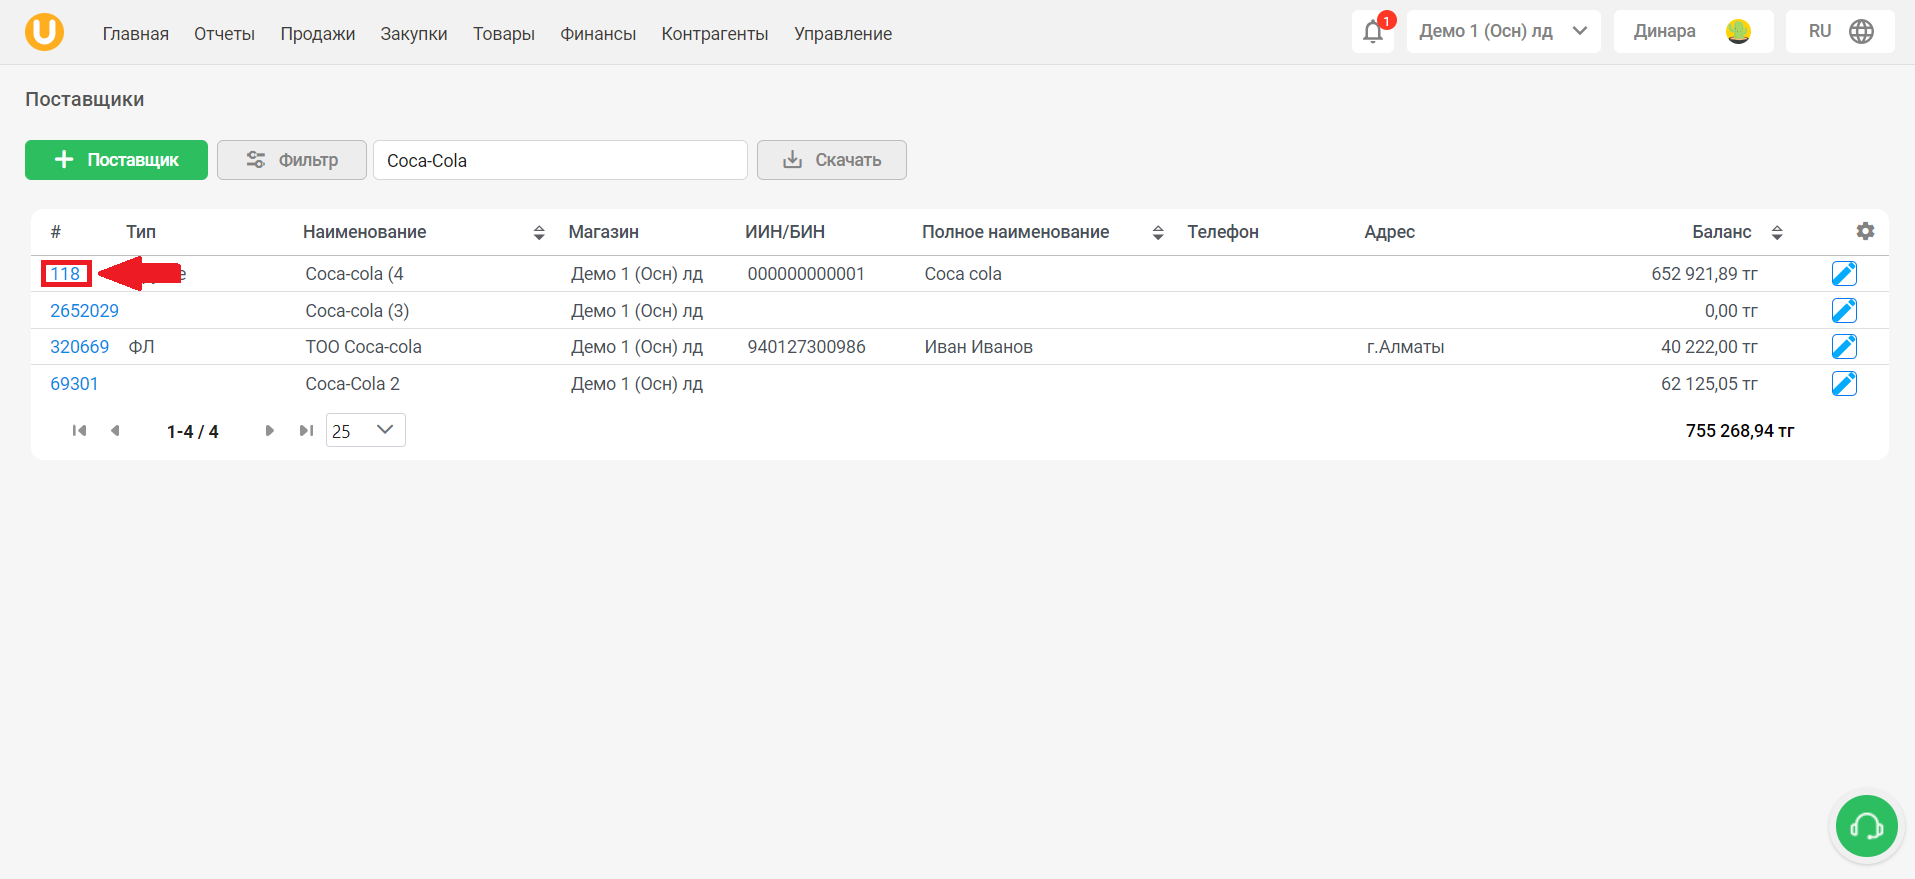Open the RU language selector

tap(1840, 32)
